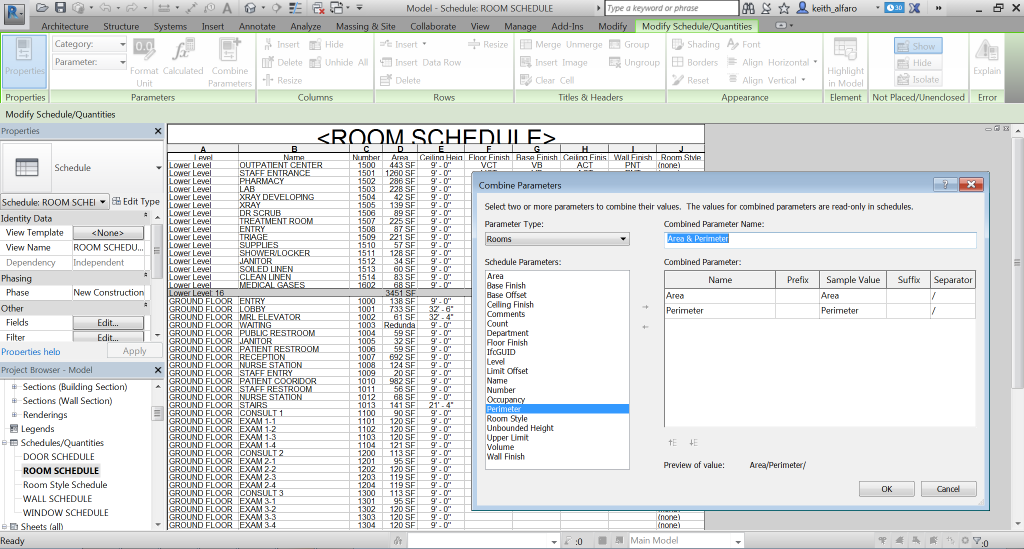Click Highlight in Model icon

click(x=845, y=62)
